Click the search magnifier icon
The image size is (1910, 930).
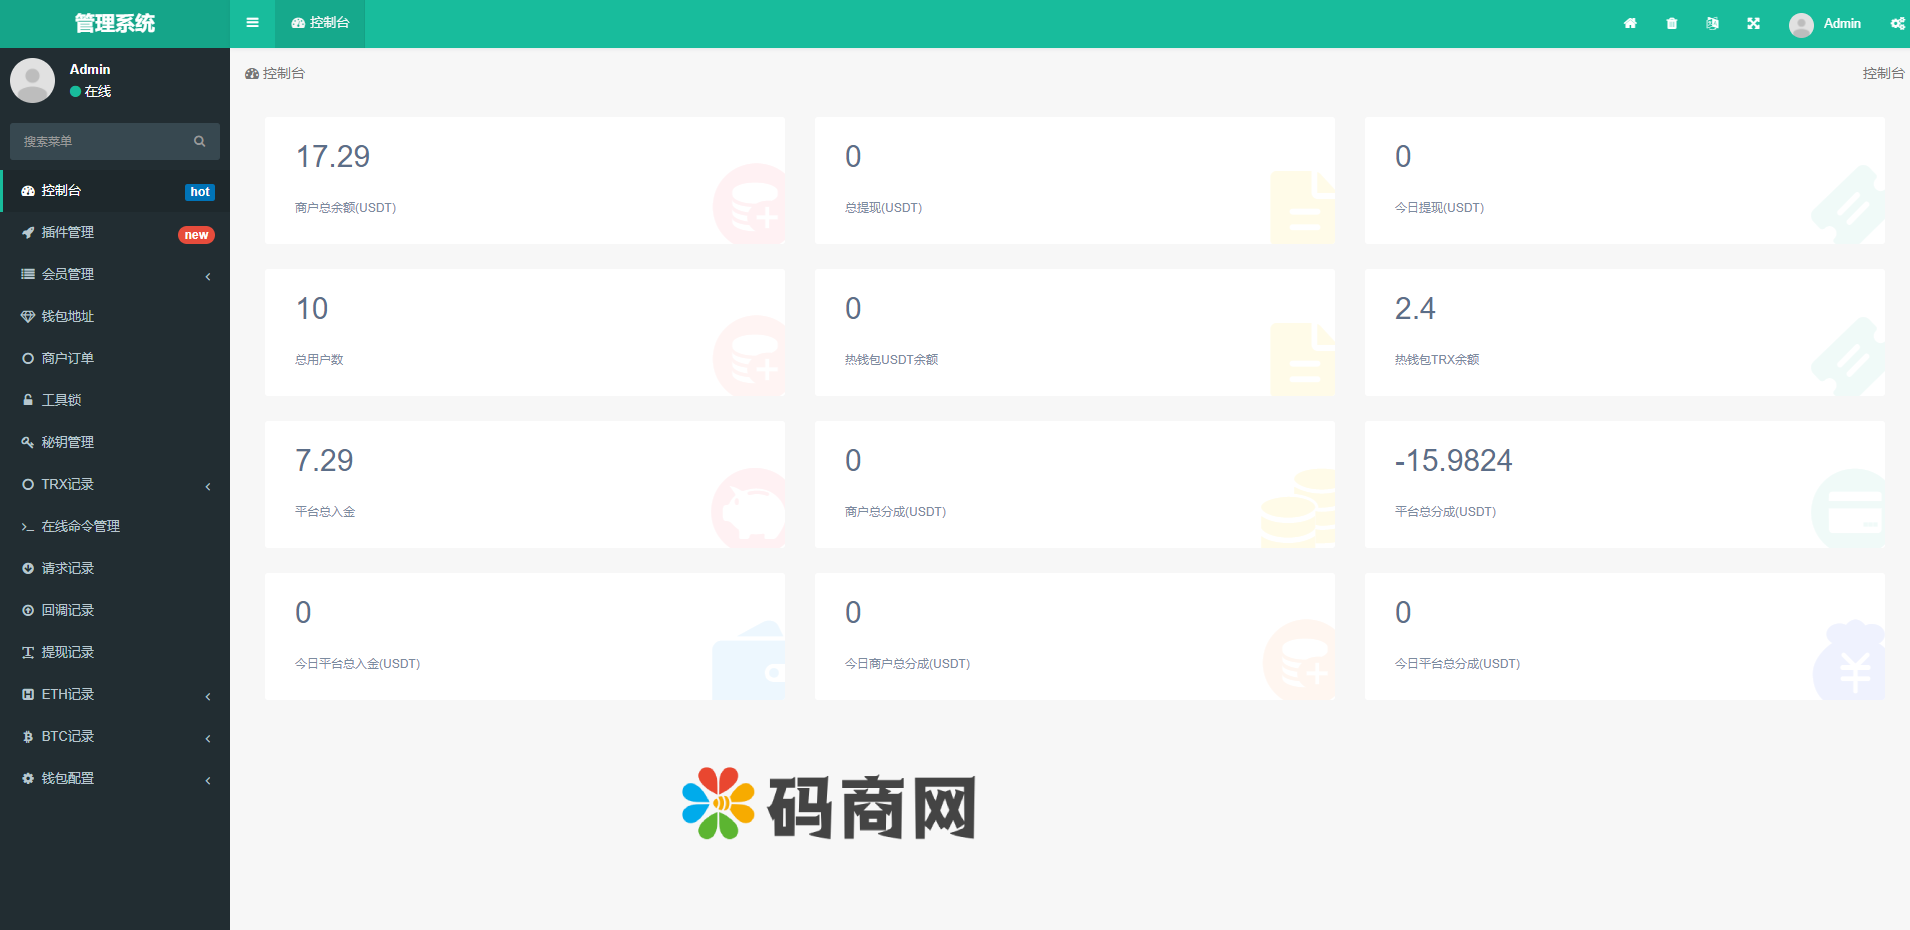(x=200, y=142)
